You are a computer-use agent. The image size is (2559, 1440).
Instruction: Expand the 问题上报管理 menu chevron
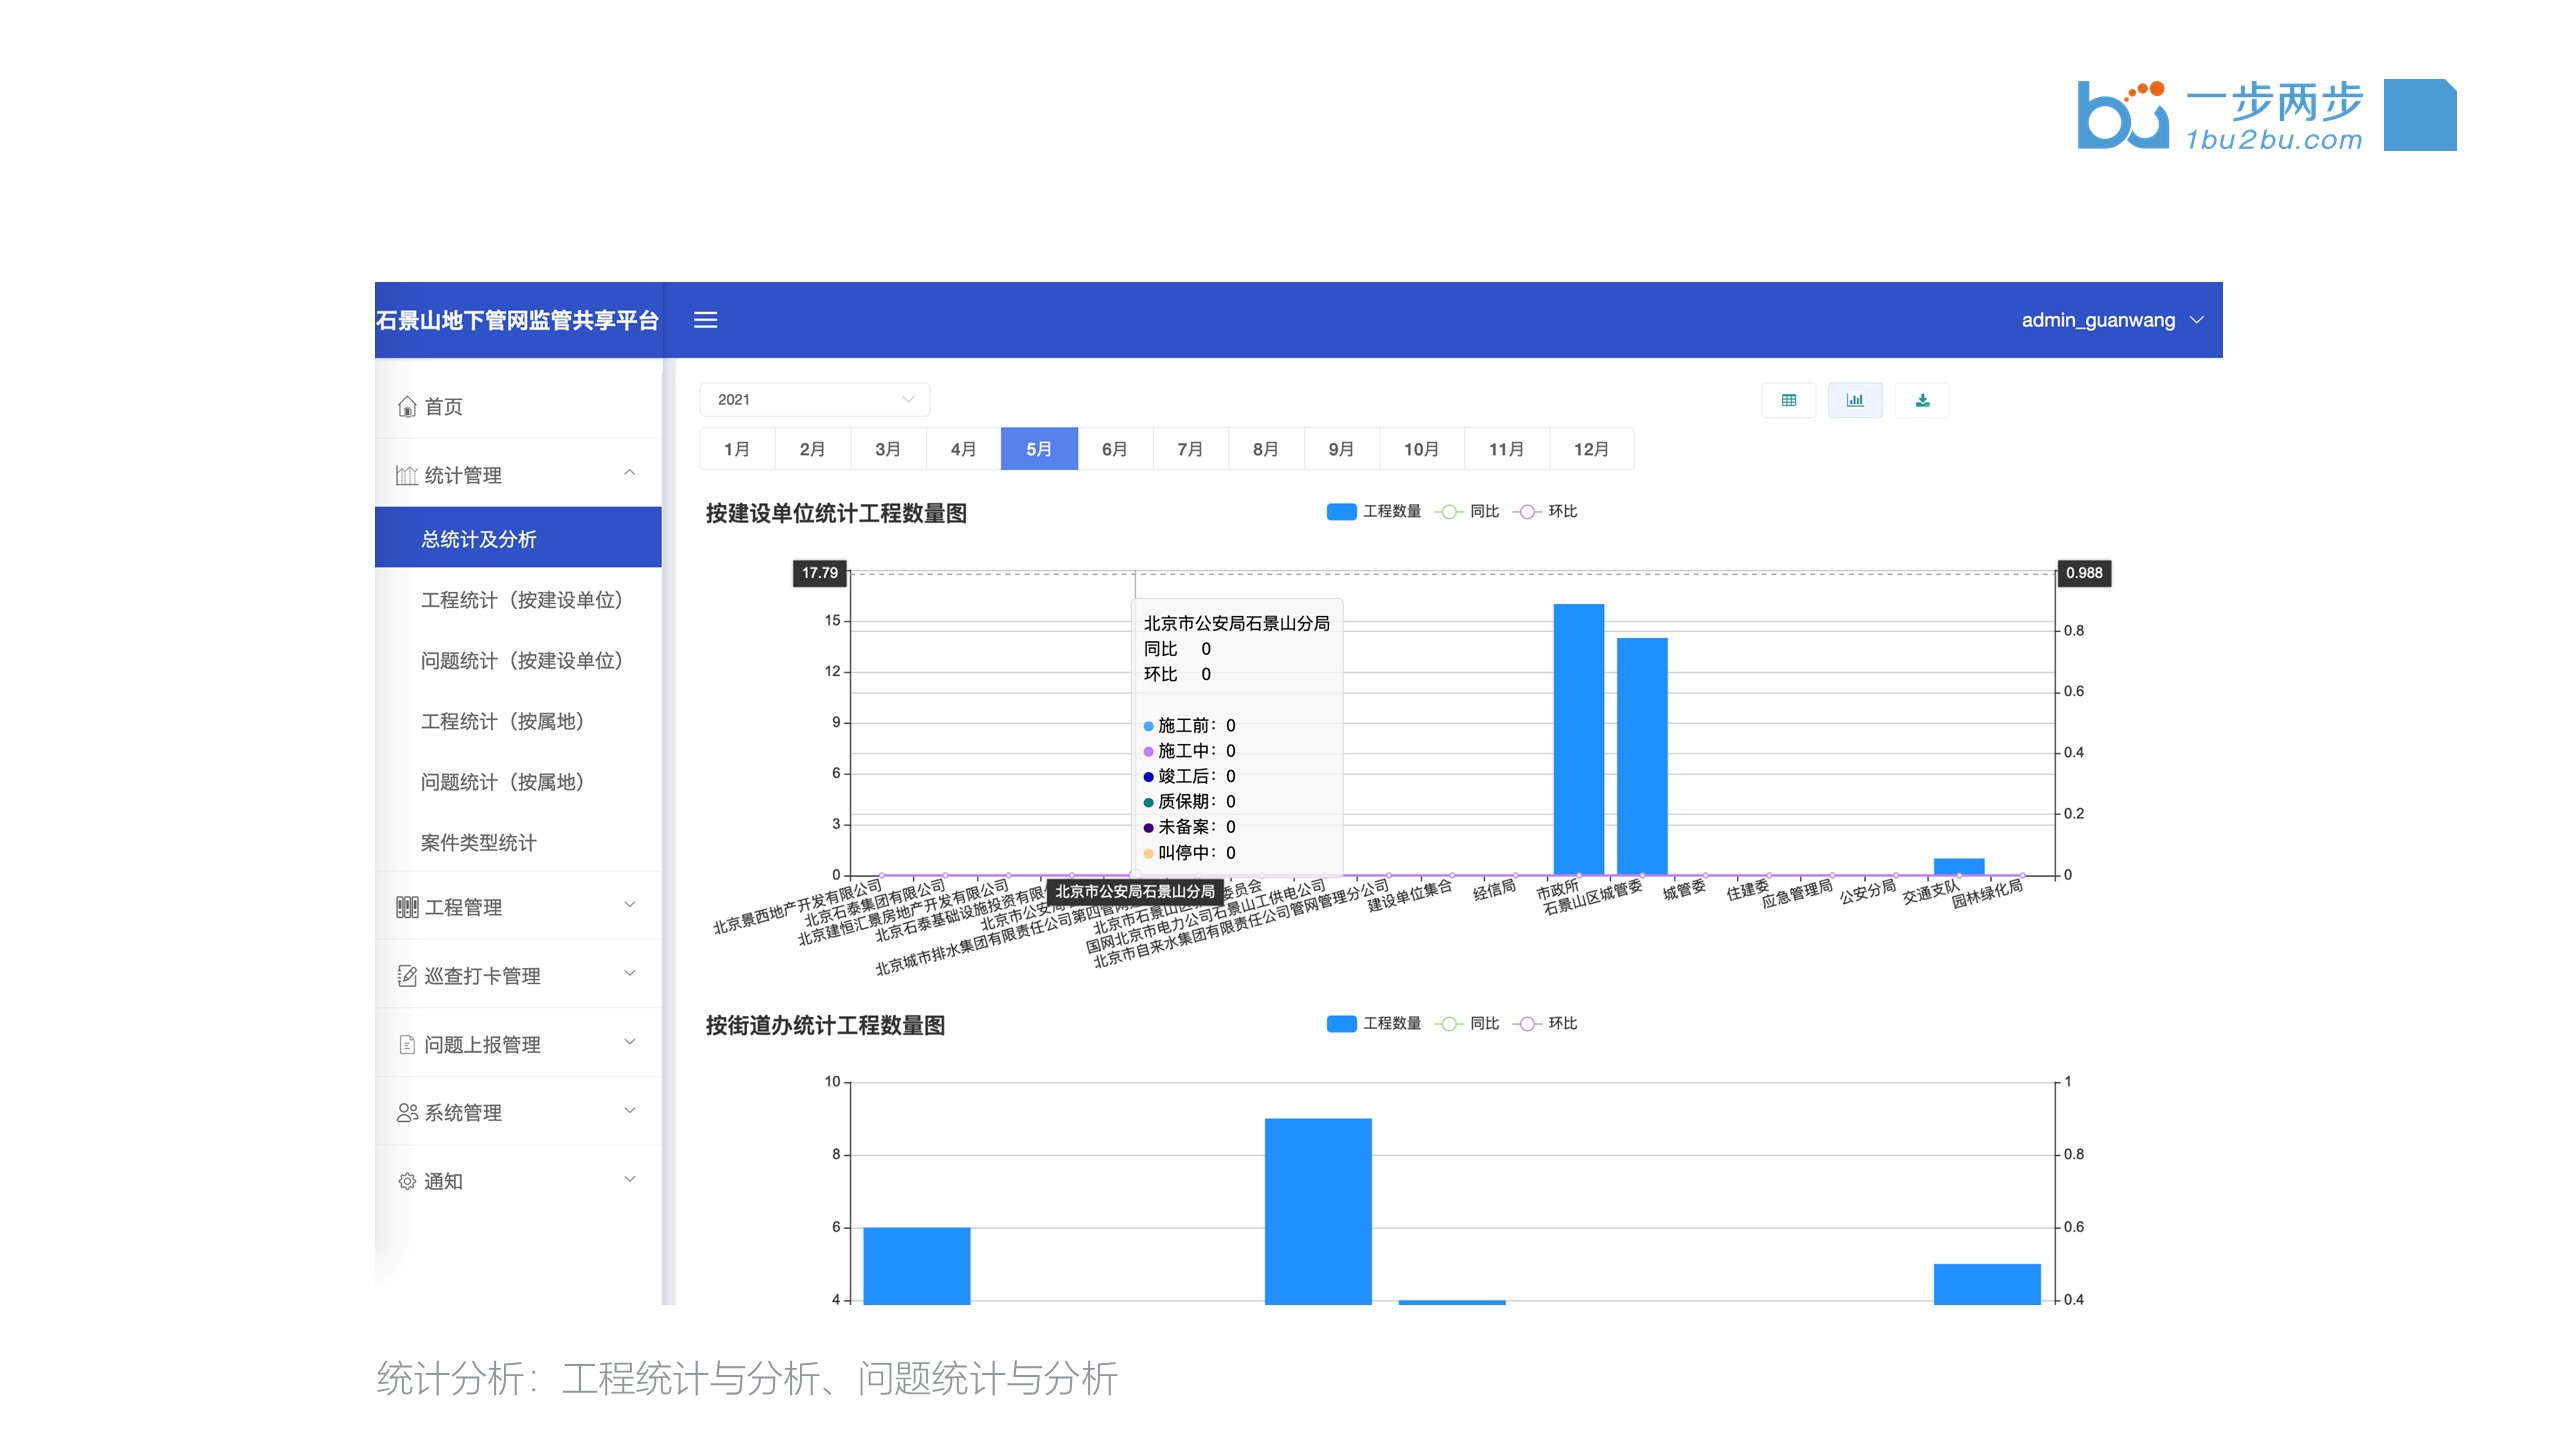coord(629,1041)
